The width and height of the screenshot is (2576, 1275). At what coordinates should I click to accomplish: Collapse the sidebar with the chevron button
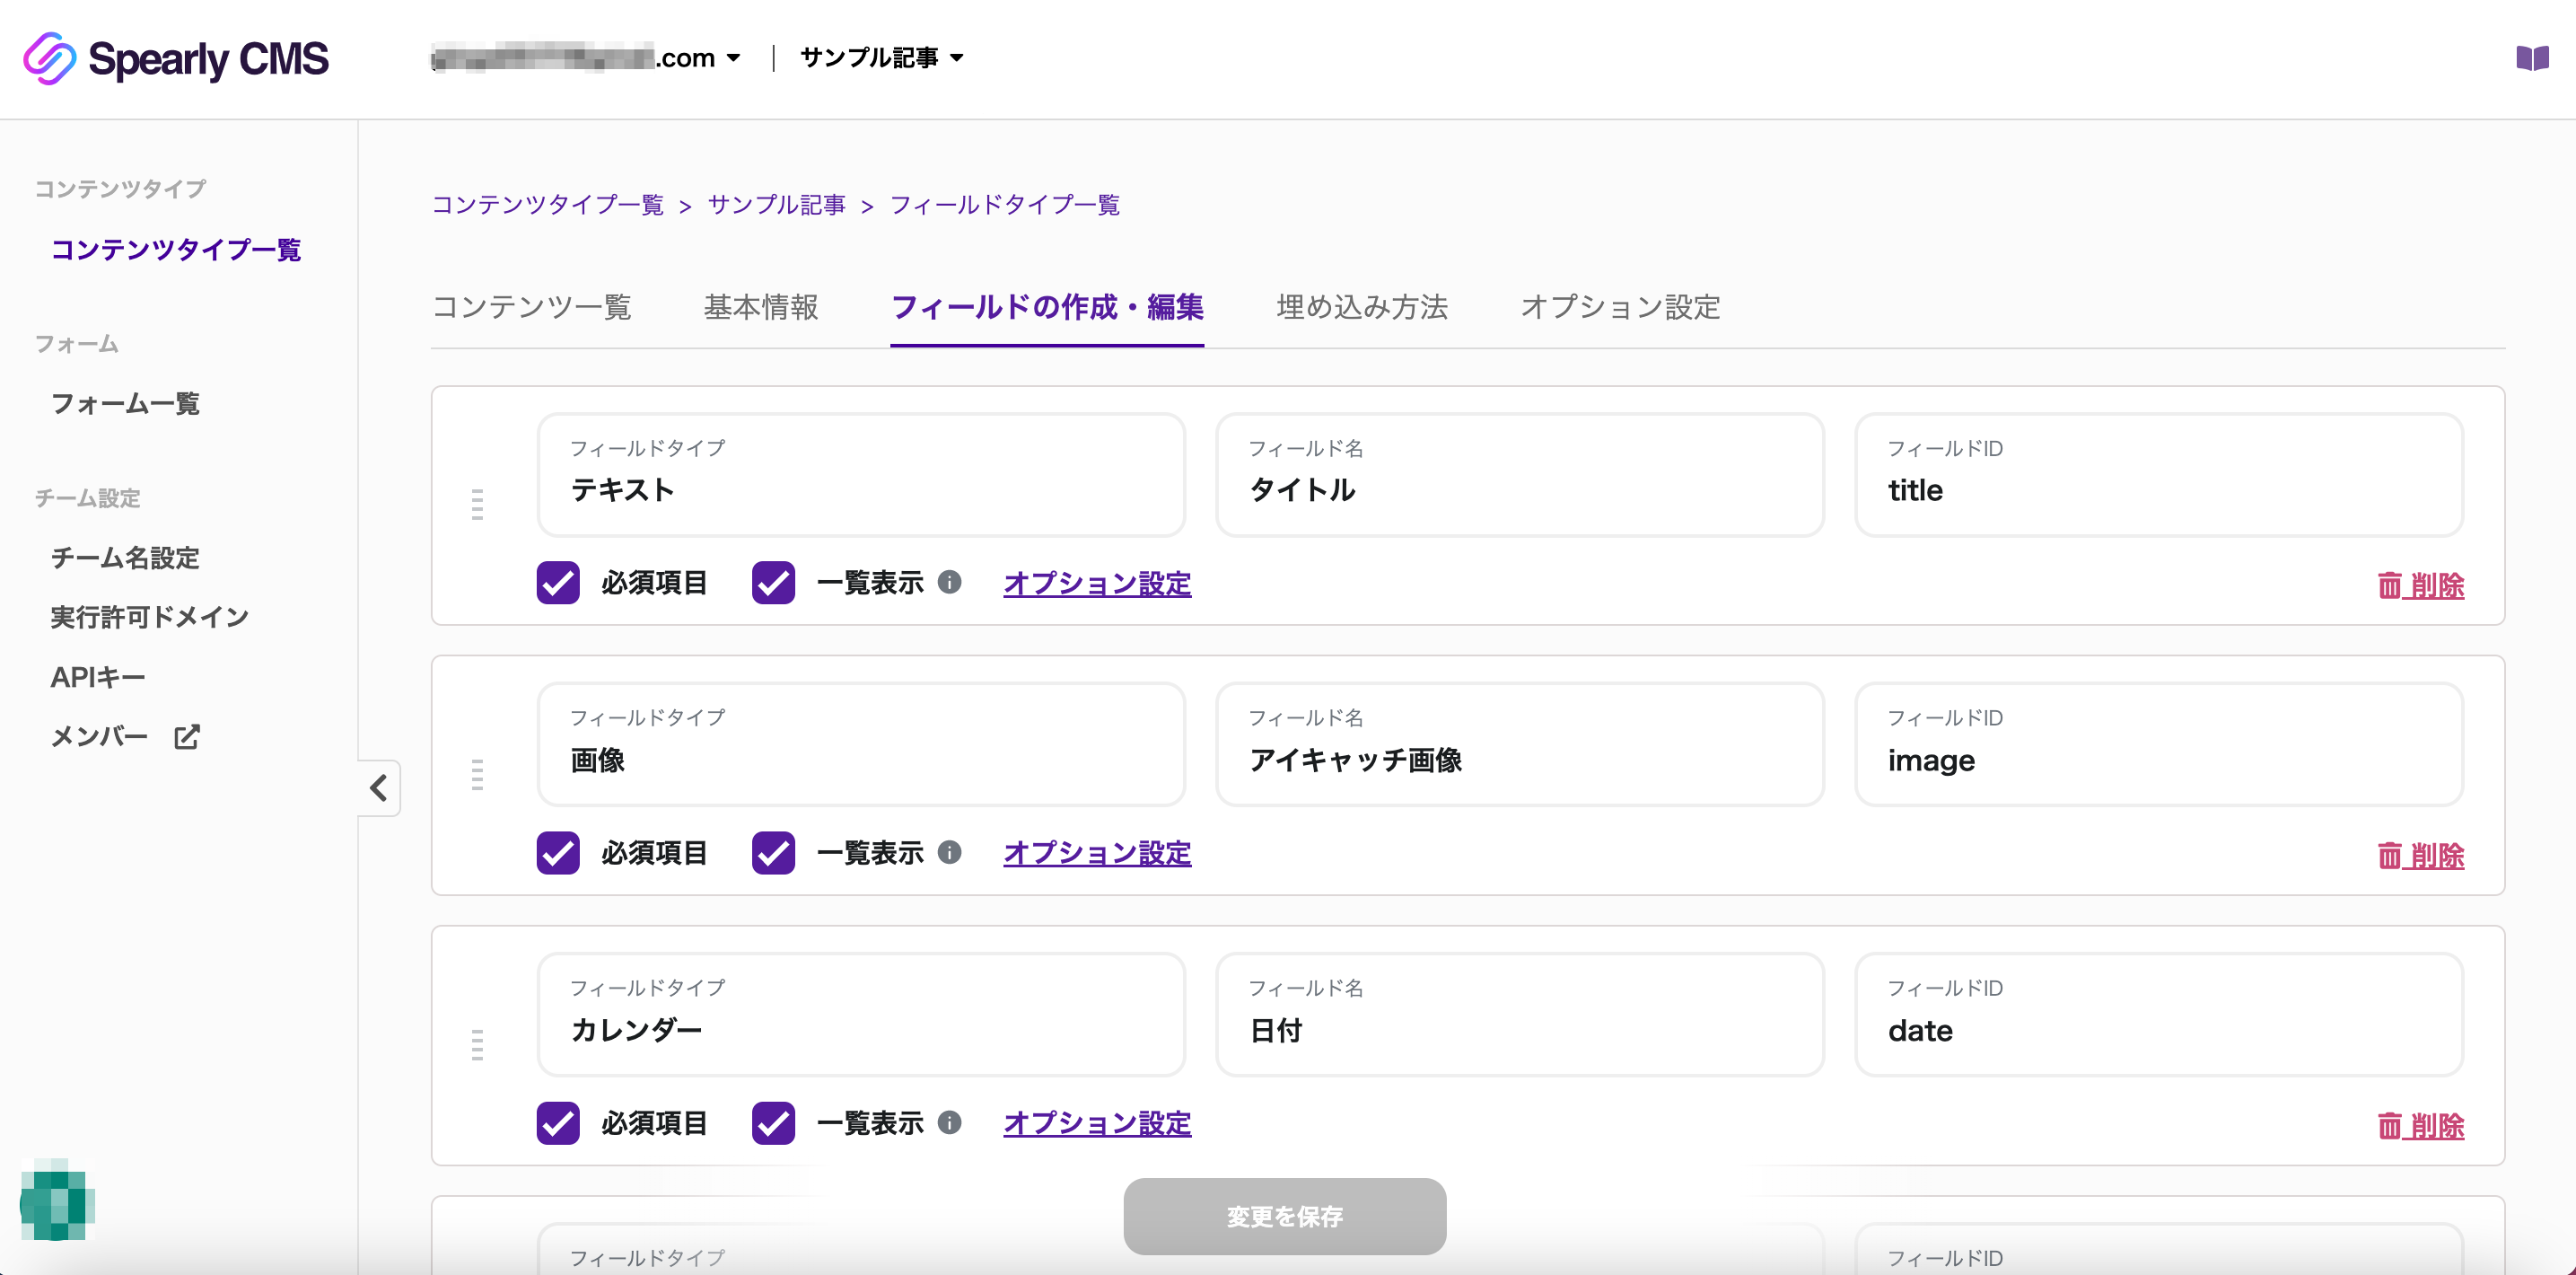[x=379, y=788]
